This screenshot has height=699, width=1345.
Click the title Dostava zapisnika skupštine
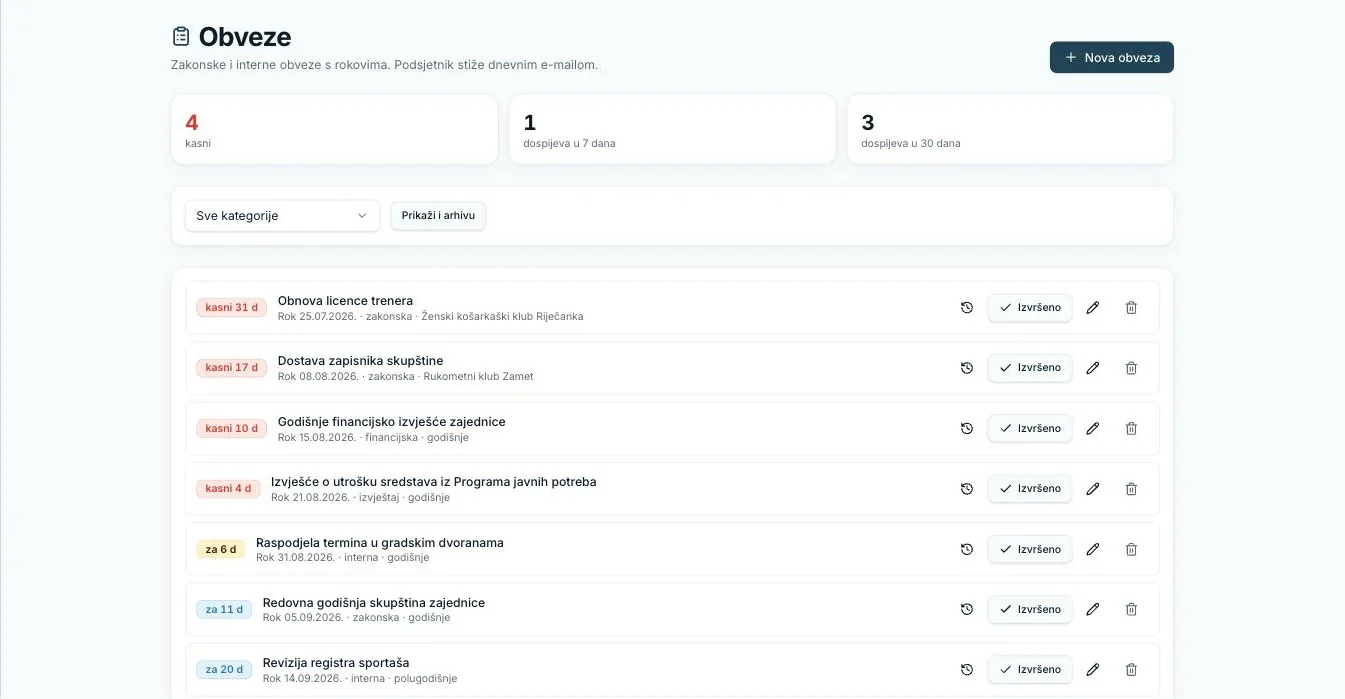pyautogui.click(x=360, y=361)
